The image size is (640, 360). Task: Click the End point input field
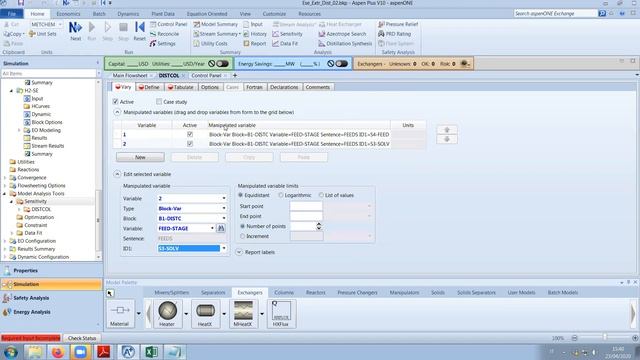point(306,216)
